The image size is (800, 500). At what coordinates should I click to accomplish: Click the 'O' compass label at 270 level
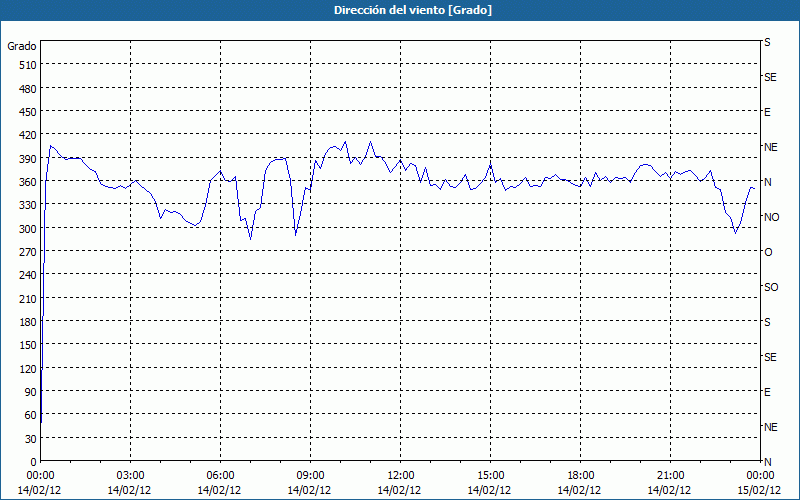768,252
